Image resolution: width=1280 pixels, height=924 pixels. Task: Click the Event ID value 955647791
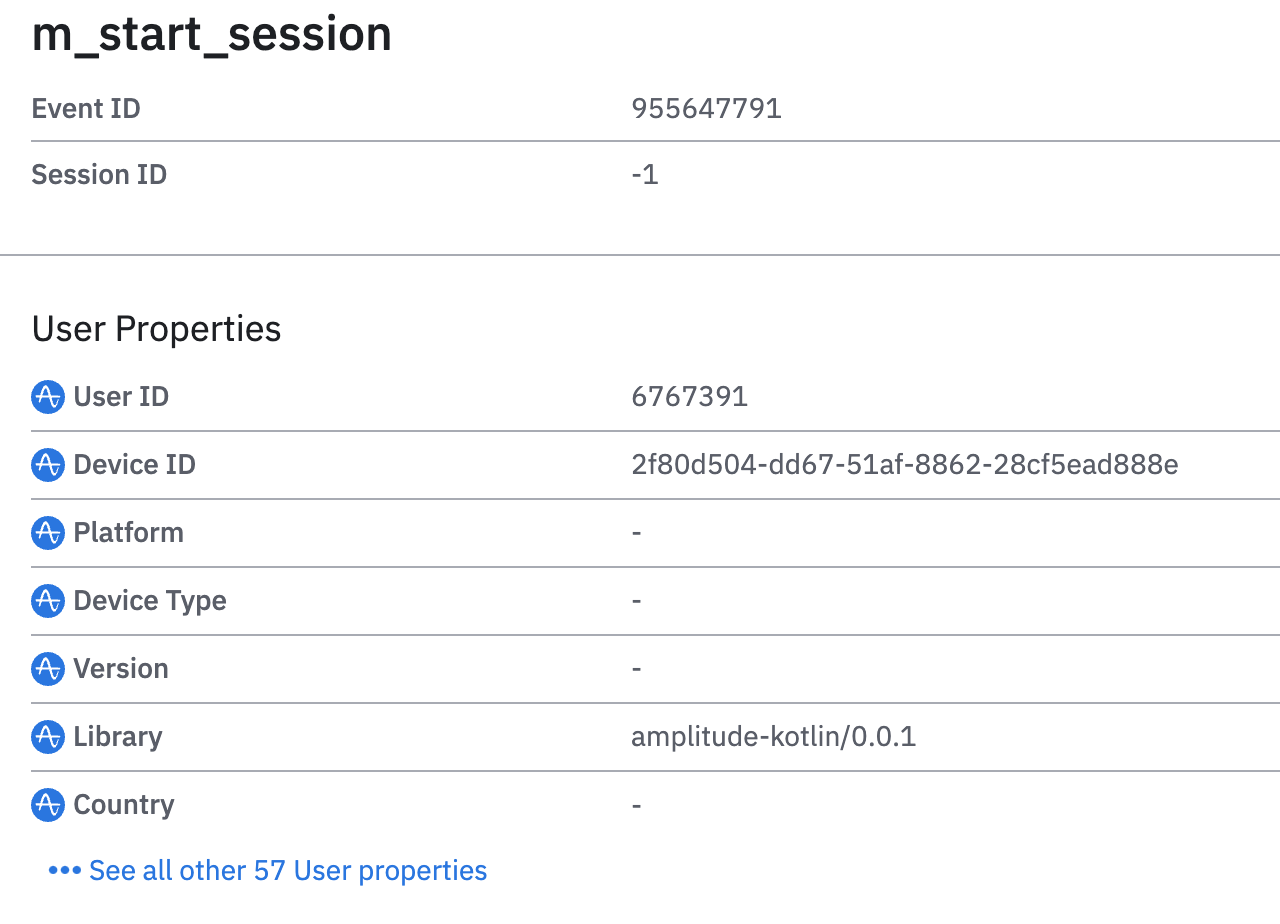click(x=706, y=108)
